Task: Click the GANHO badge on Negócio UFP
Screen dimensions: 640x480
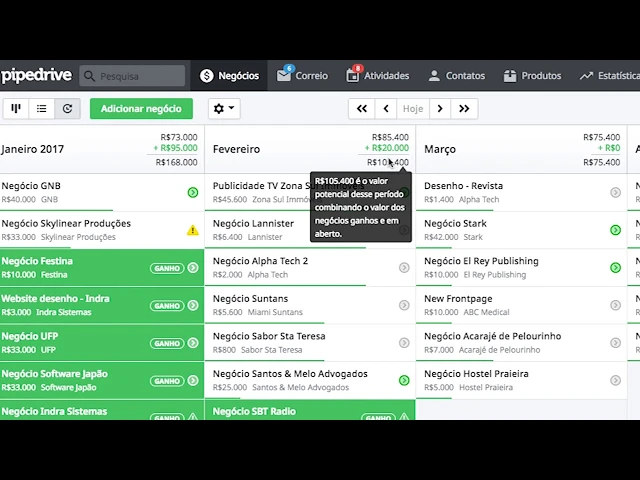Action: (167, 343)
